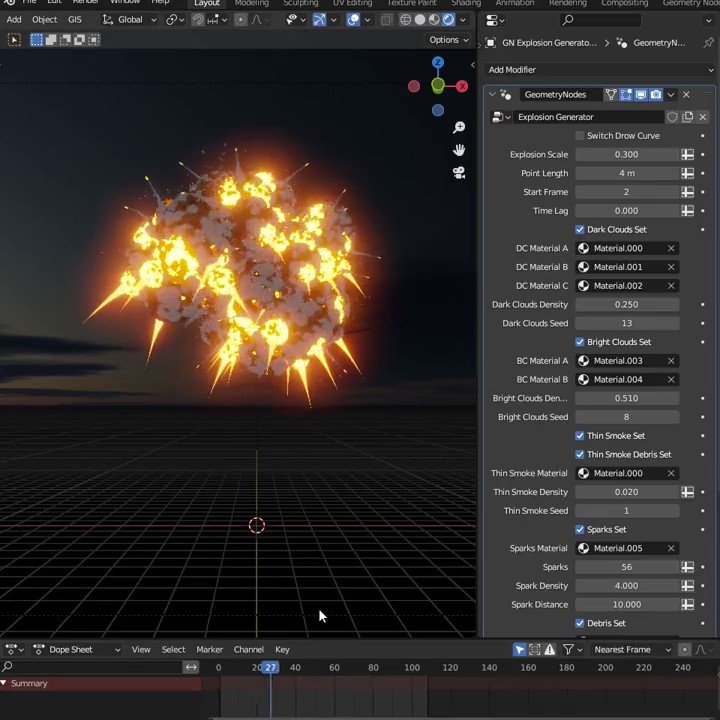This screenshot has width=720, height=720.
Task: Uncheck Debris Set checkbox
Action: [579, 623]
